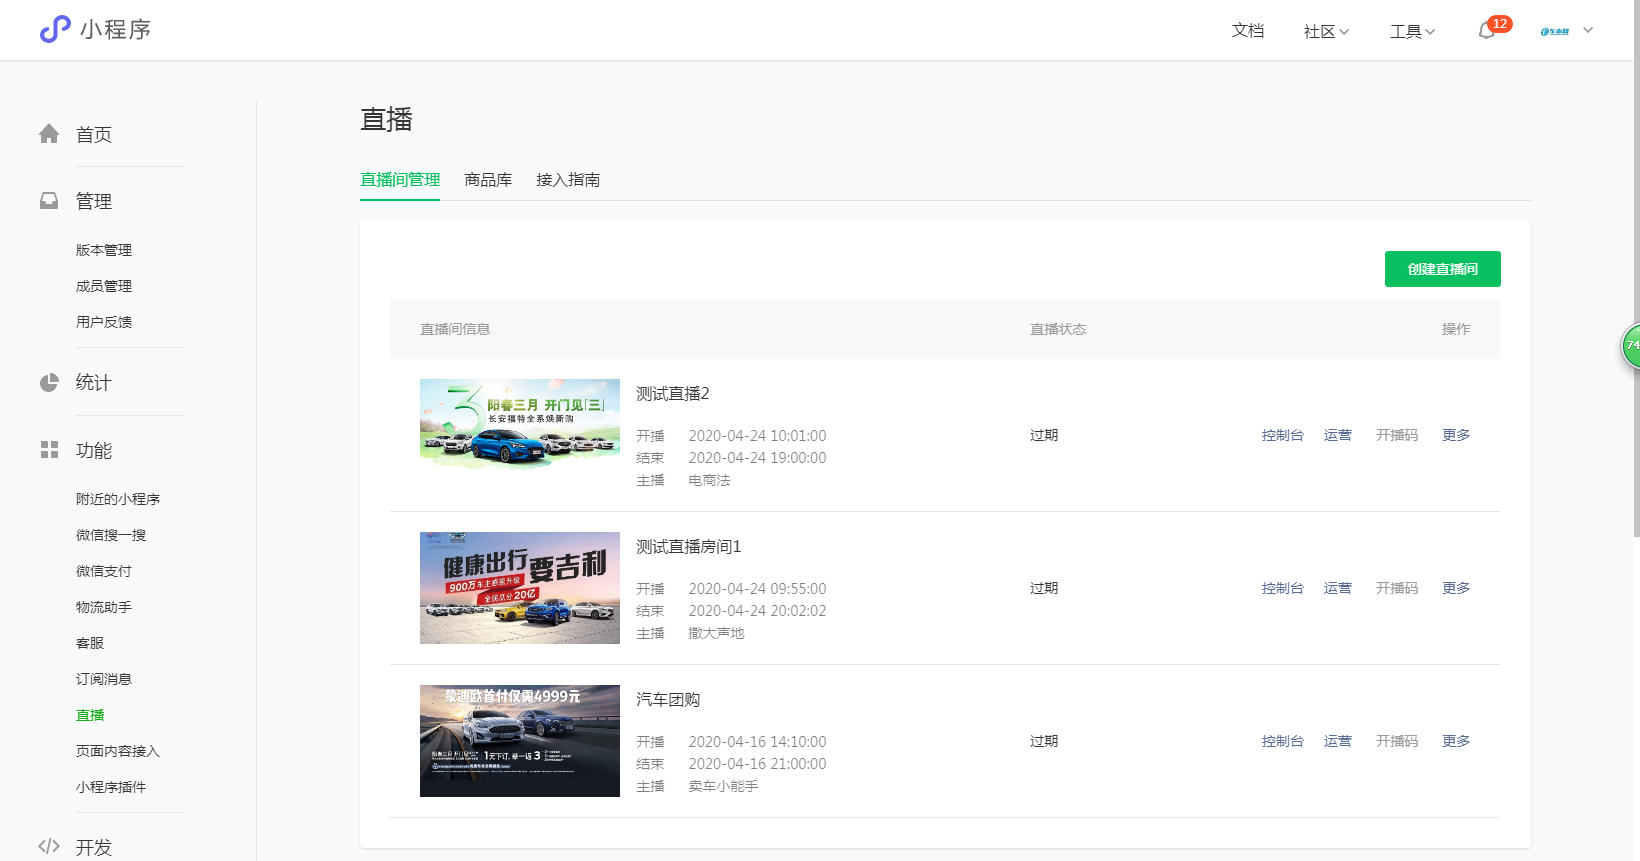Select 直播 in the sidebar
Viewport: 1640px width, 861px height.
(x=90, y=715)
